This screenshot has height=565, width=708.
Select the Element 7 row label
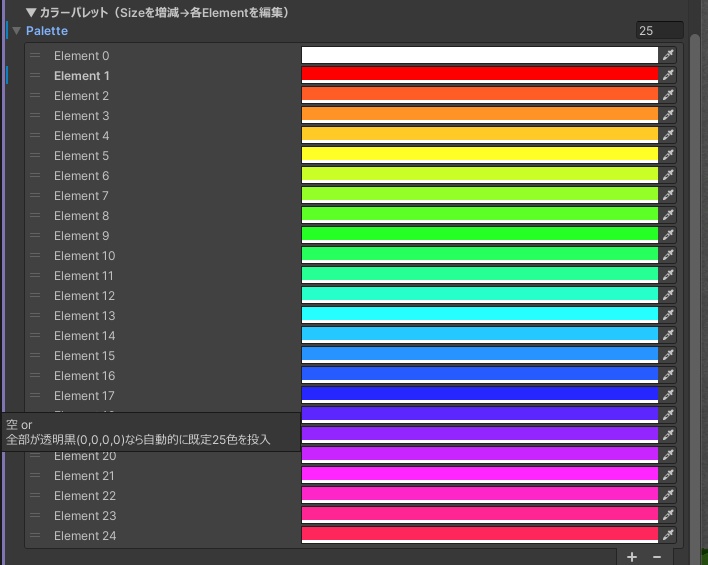[81, 196]
